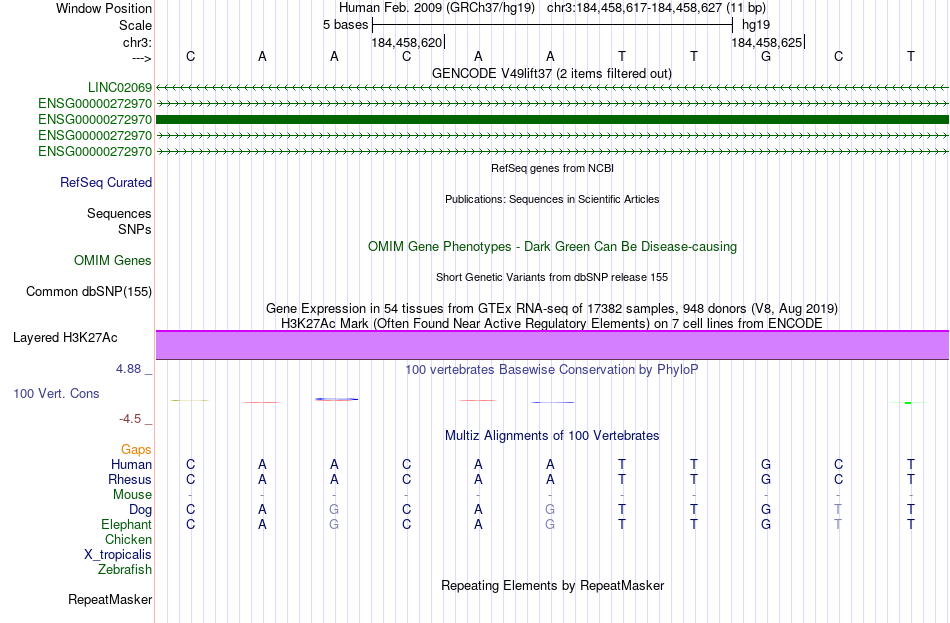
Task: Click the Gaps row label
Action: click(x=136, y=450)
